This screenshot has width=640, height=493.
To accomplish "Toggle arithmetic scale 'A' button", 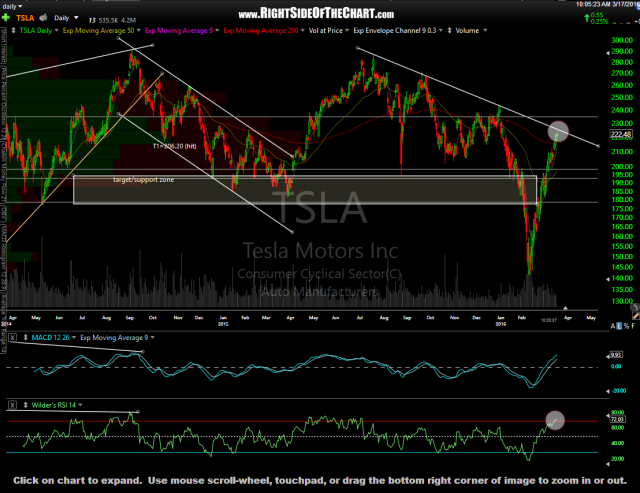I will pos(613,326).
